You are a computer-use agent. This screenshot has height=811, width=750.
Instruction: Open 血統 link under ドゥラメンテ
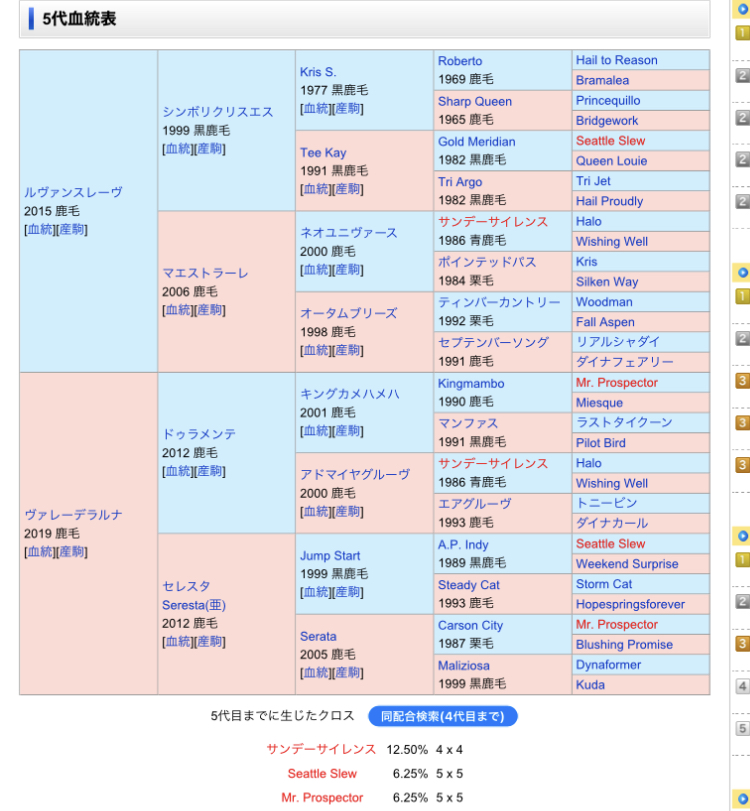[178, 471]
